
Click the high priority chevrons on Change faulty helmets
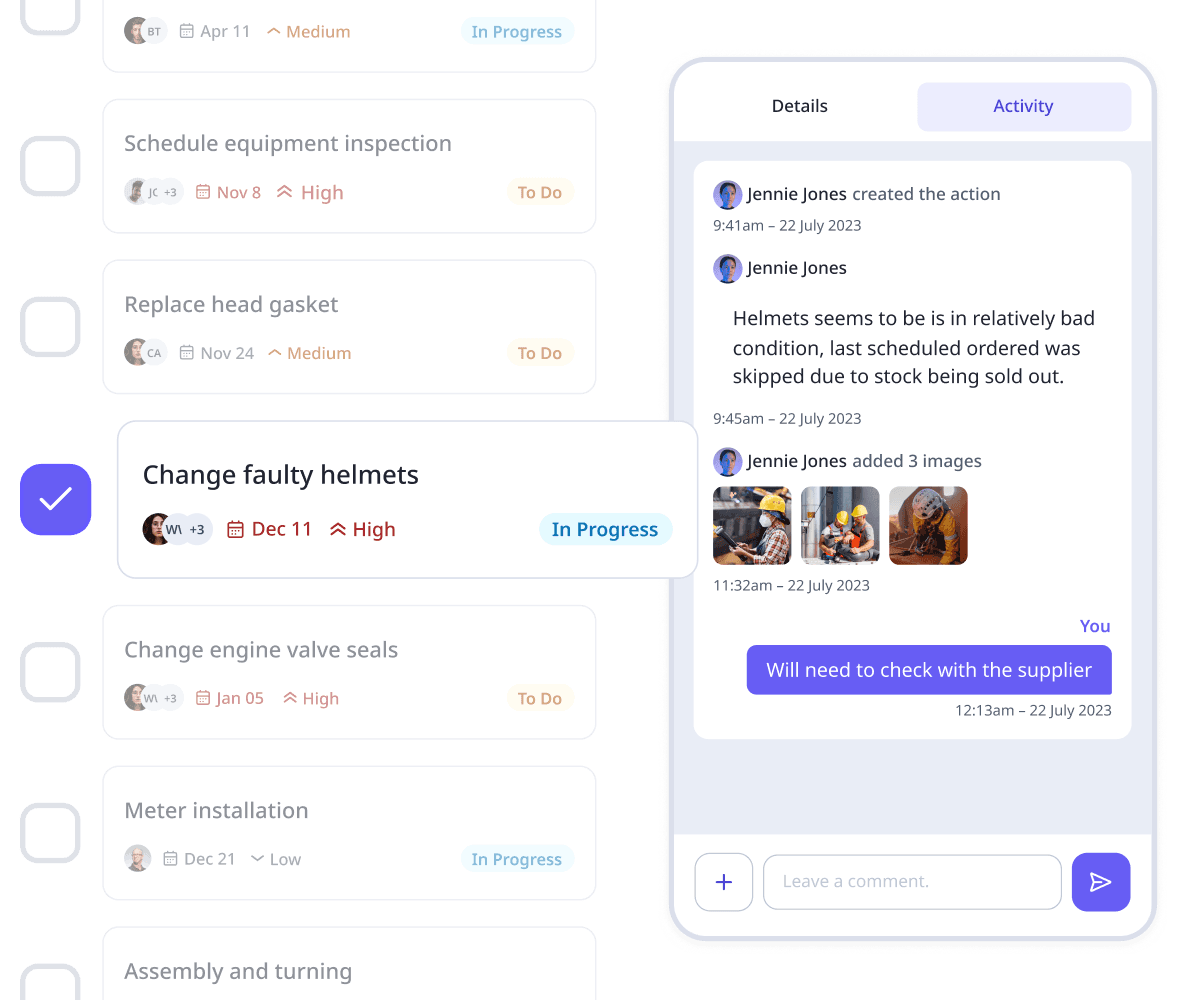[338, 530]
